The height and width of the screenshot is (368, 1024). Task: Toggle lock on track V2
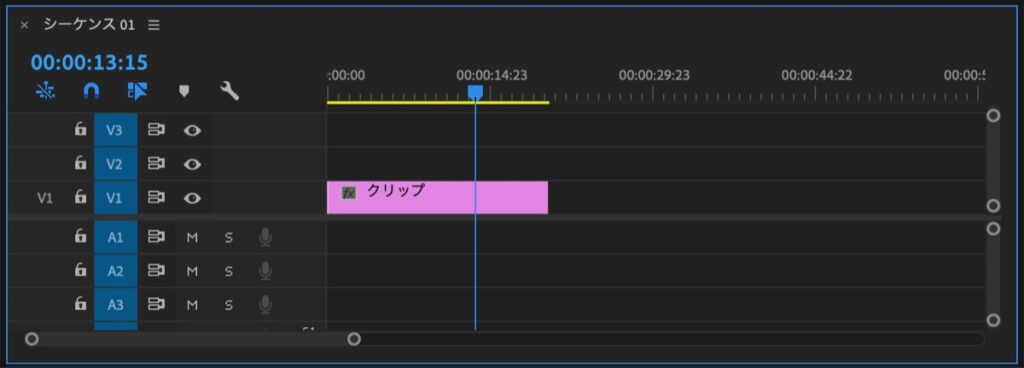click(80, 163)
